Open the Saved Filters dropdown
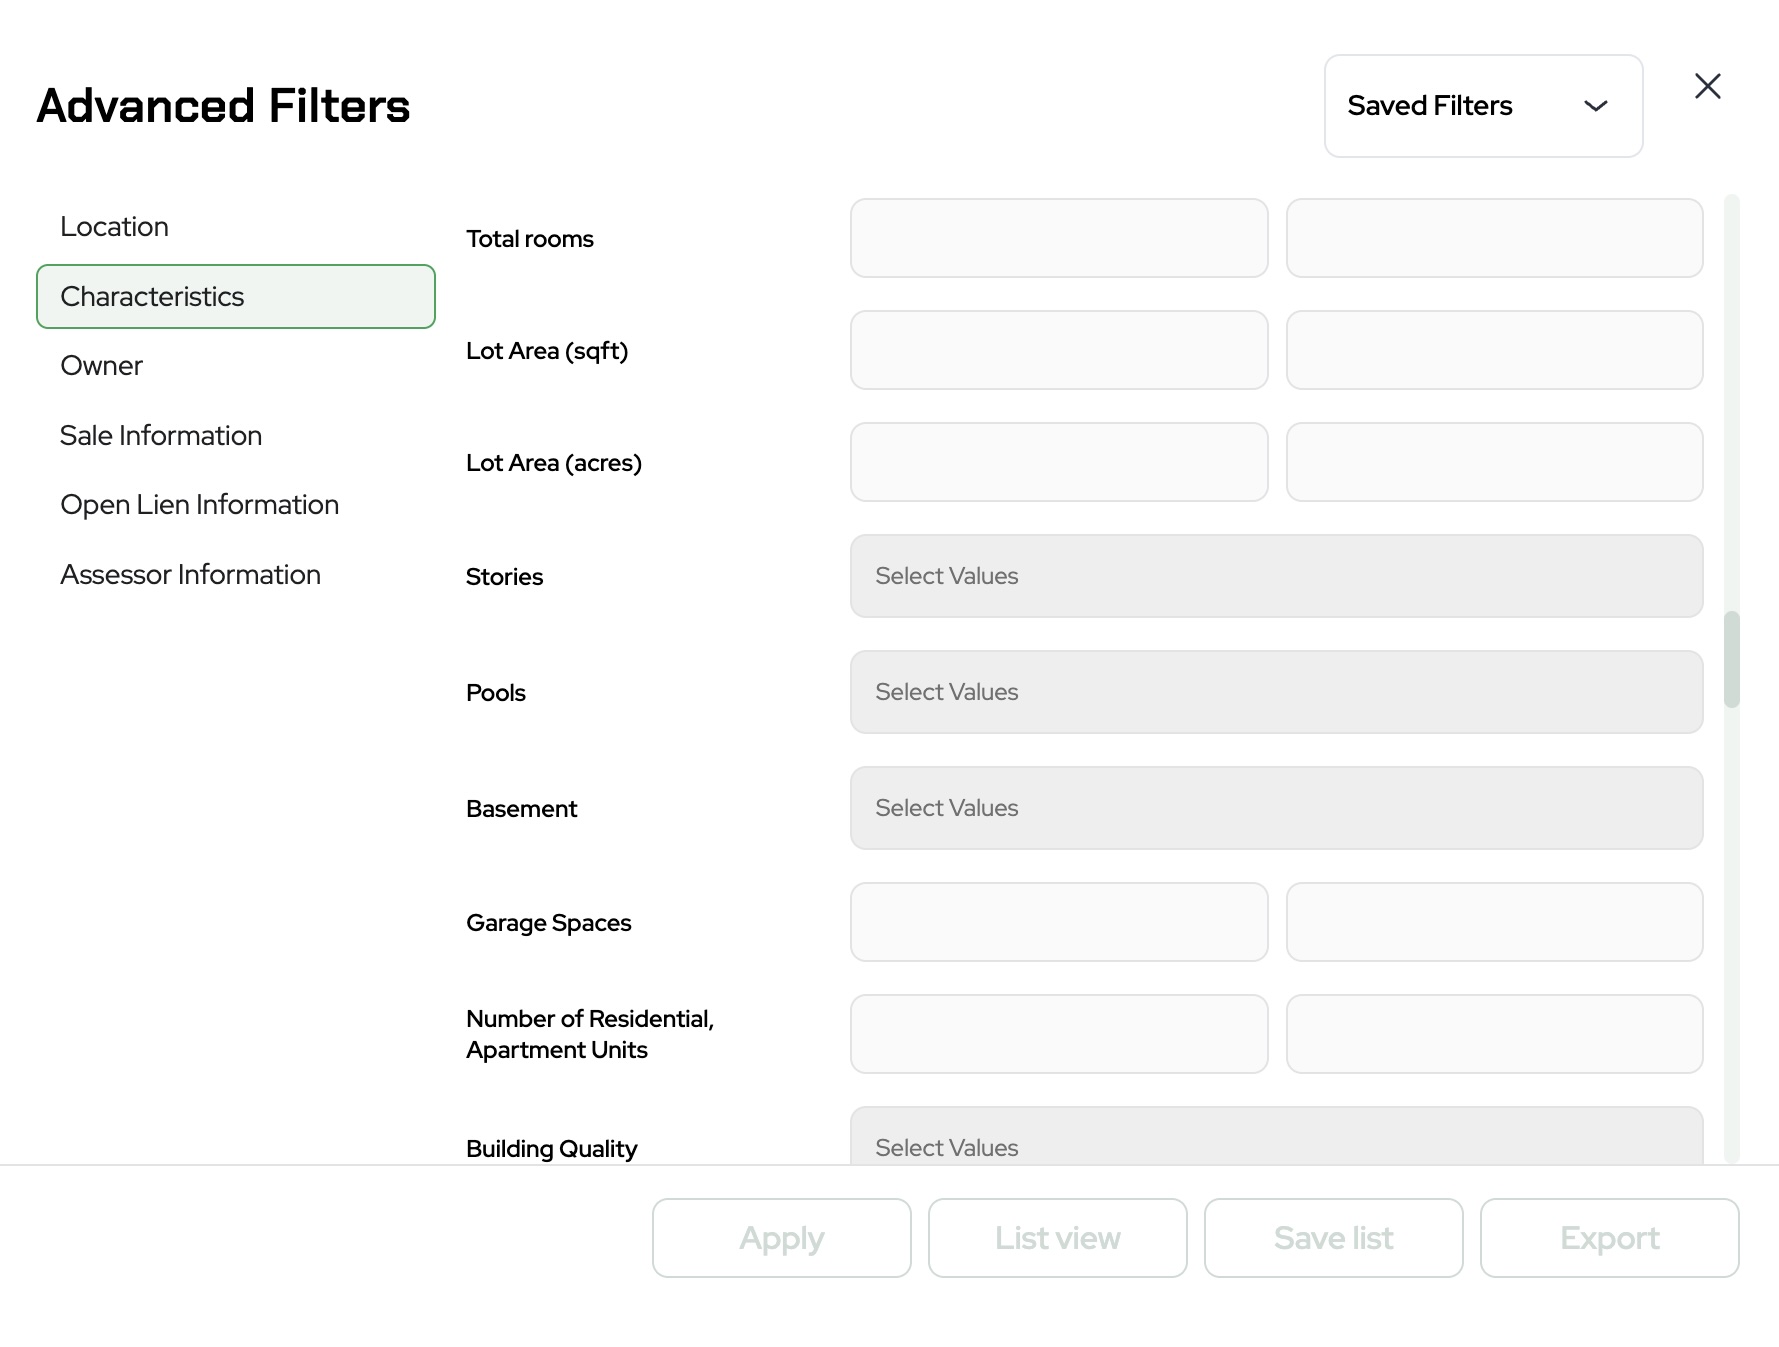The image size is (1779, 1347). click(1483, 106)
